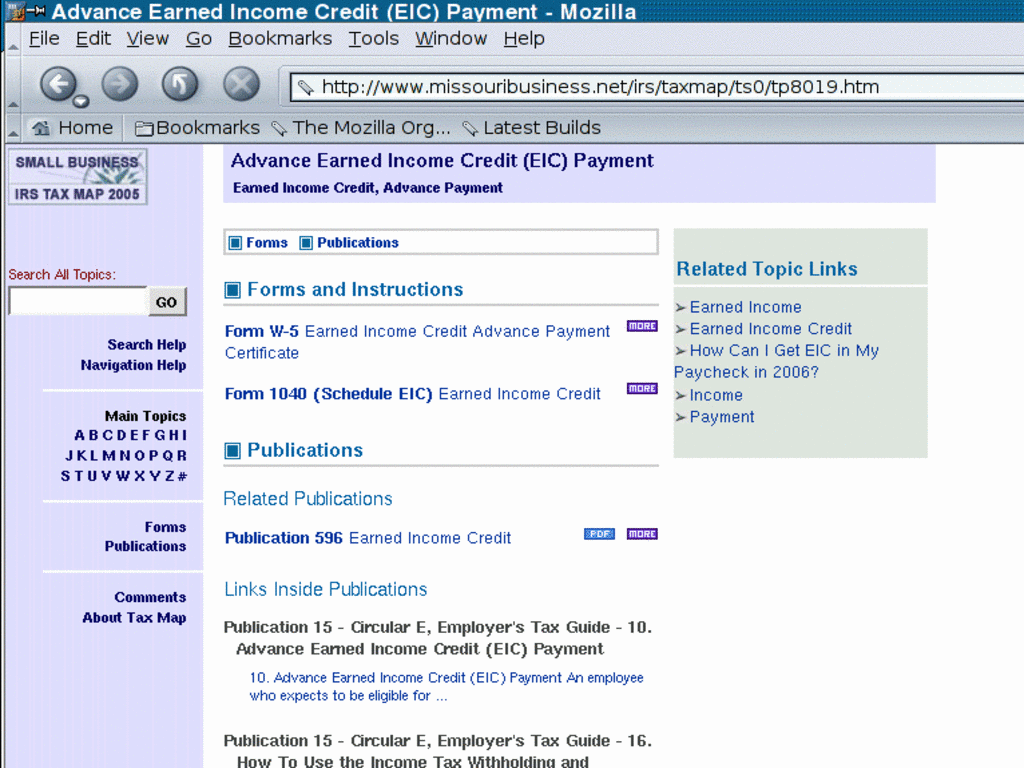The width and height of the screenshot is (1024, 768).
Task: Click the Stop loading button
Action: coord(241,84)
